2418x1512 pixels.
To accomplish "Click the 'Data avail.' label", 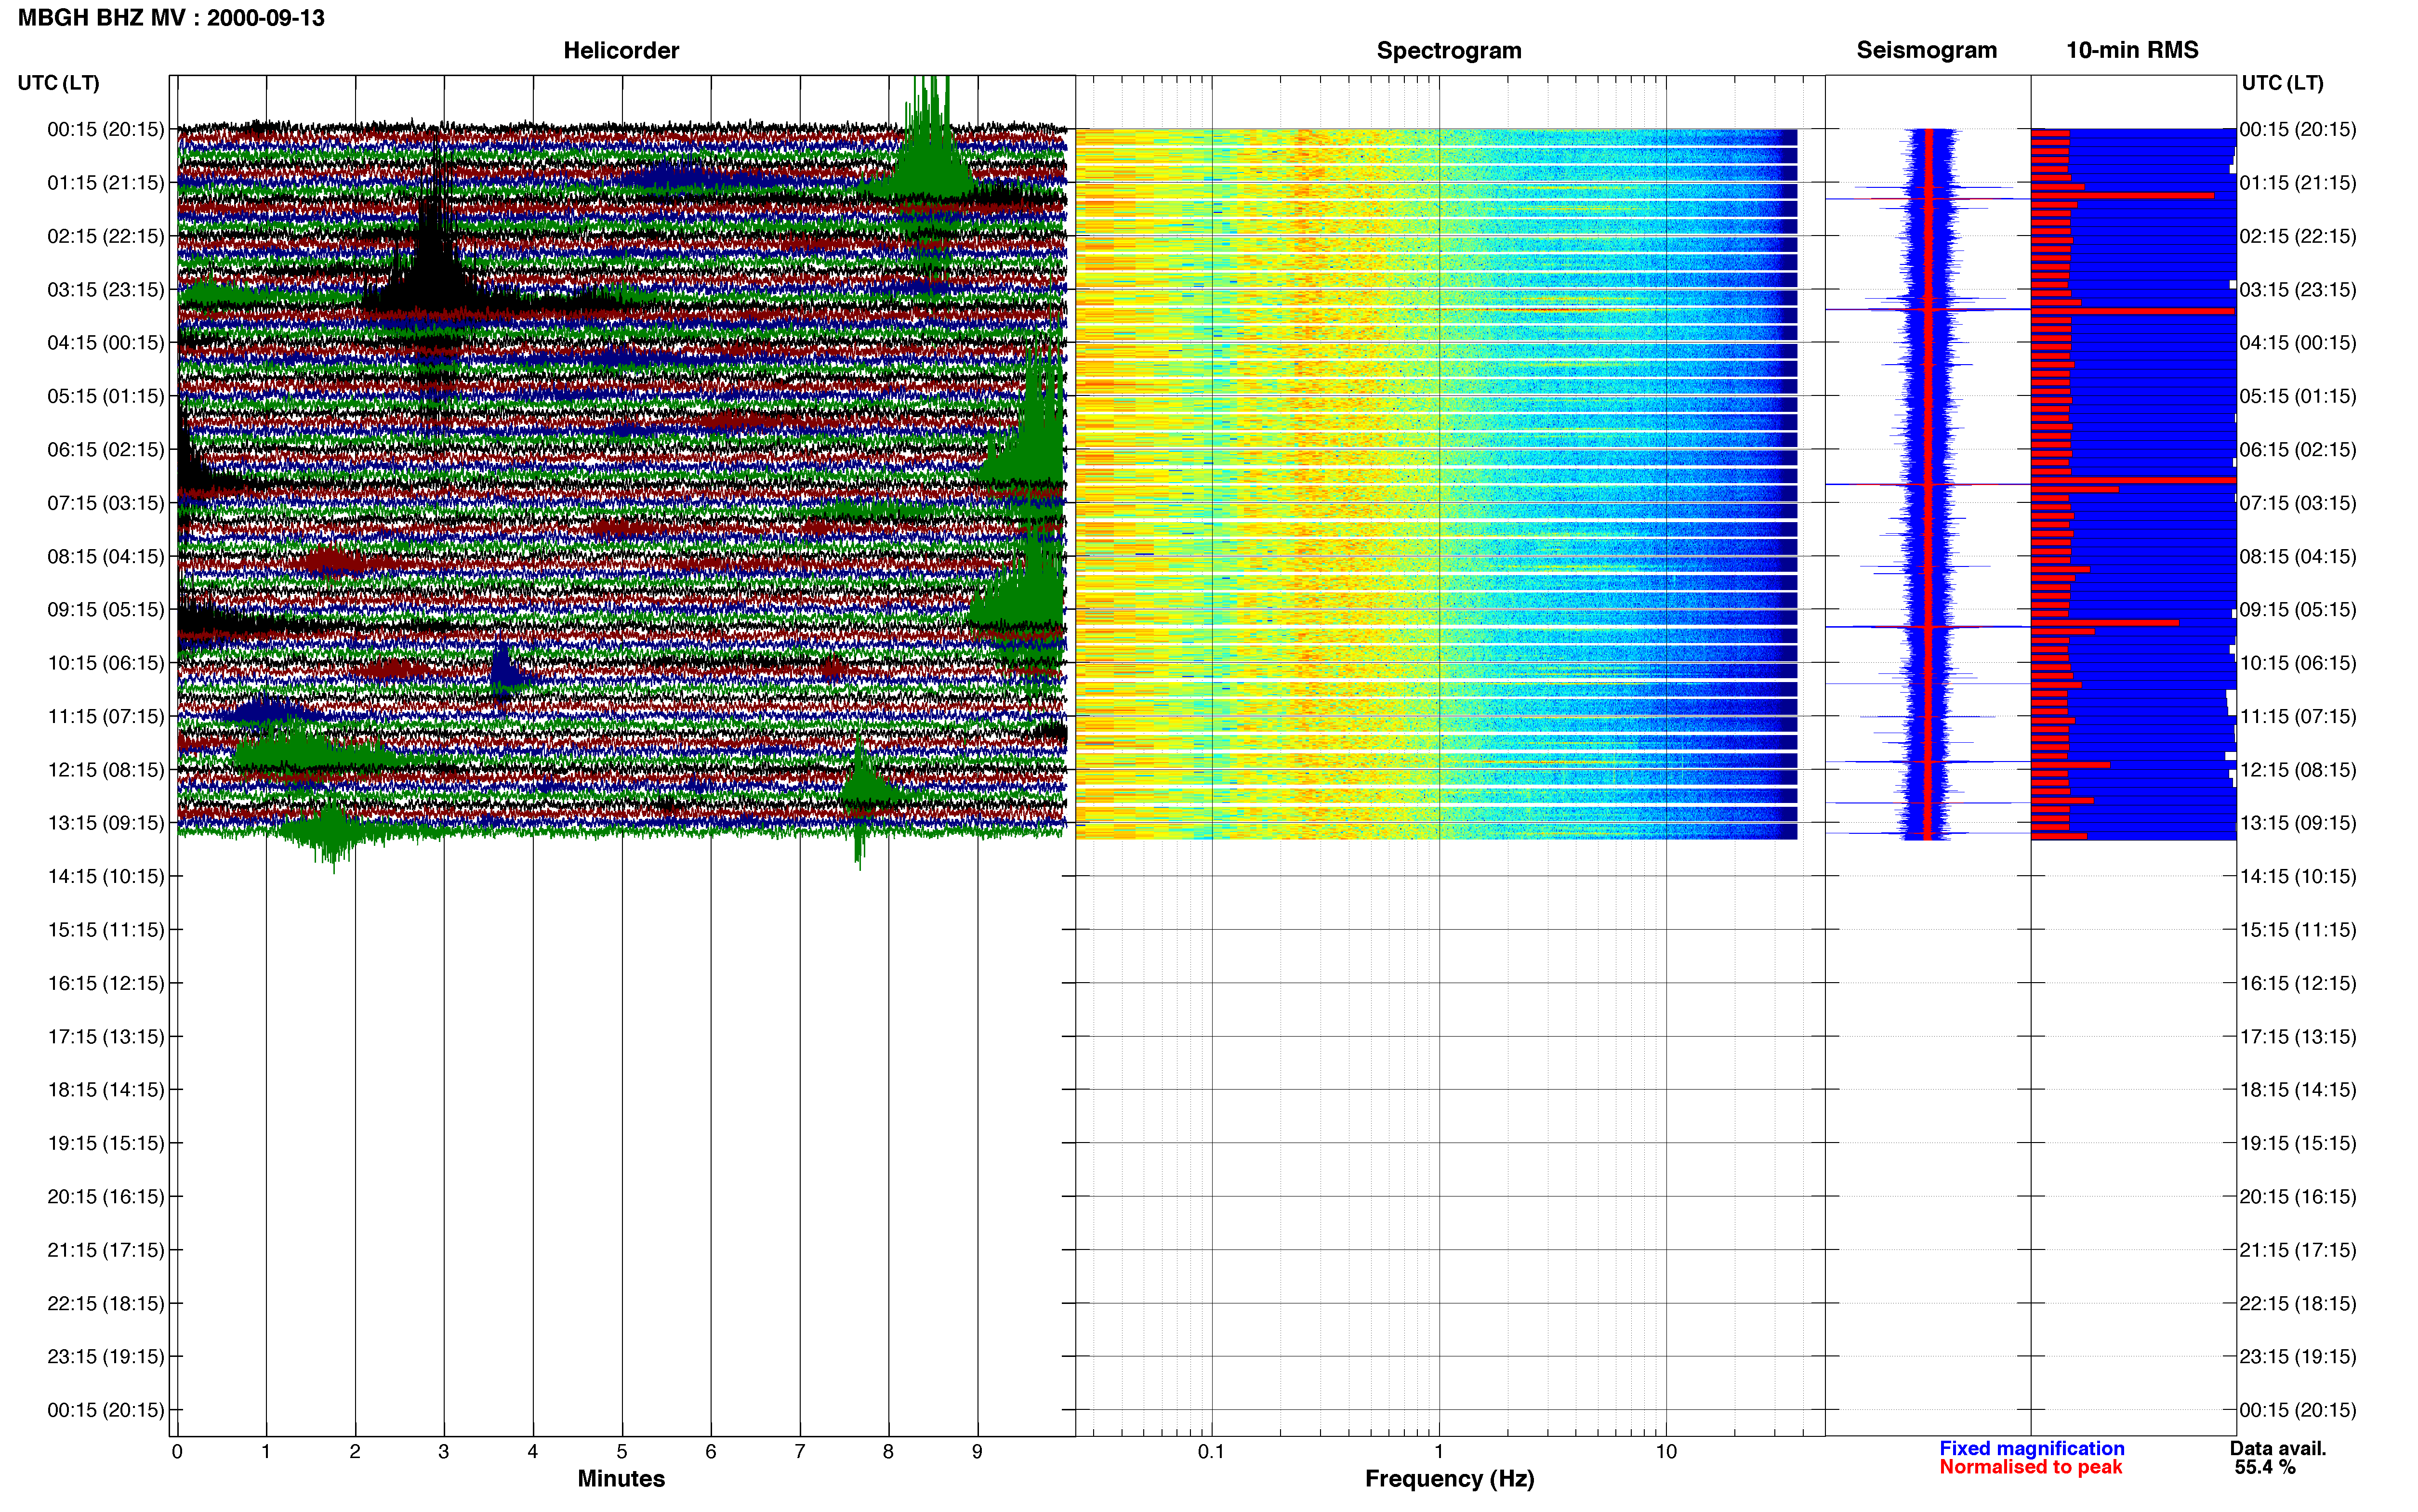I will [x=2278, y=1448].
